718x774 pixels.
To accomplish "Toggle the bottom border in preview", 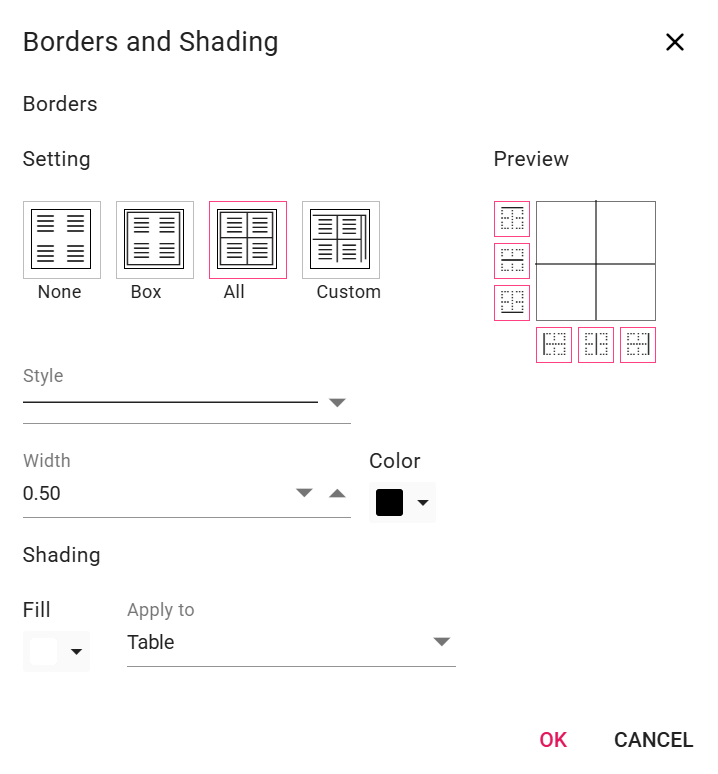I will [x=512, y=303].
